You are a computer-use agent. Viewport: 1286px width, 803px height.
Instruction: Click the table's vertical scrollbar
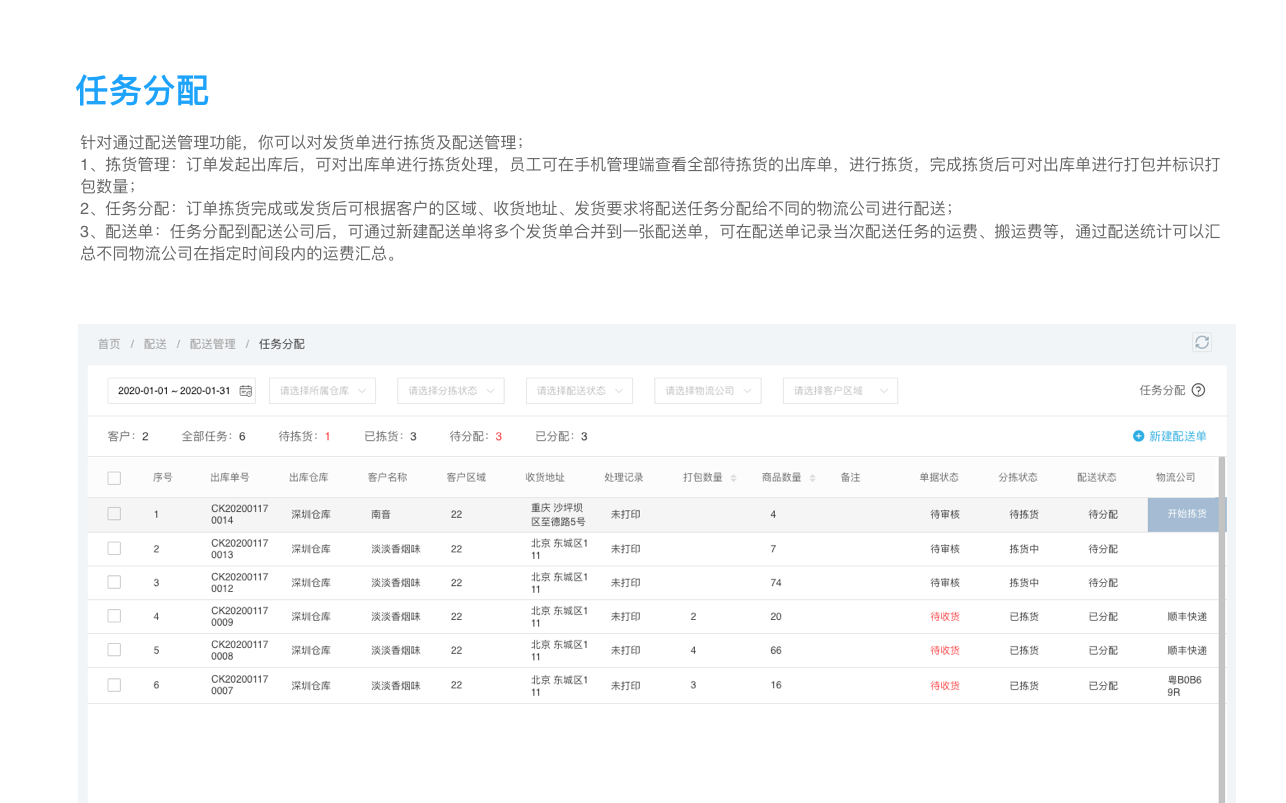coord(1222,630)
